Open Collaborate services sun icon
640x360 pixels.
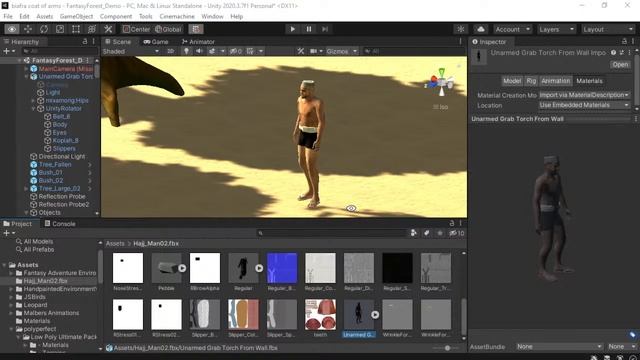(461, 29)
